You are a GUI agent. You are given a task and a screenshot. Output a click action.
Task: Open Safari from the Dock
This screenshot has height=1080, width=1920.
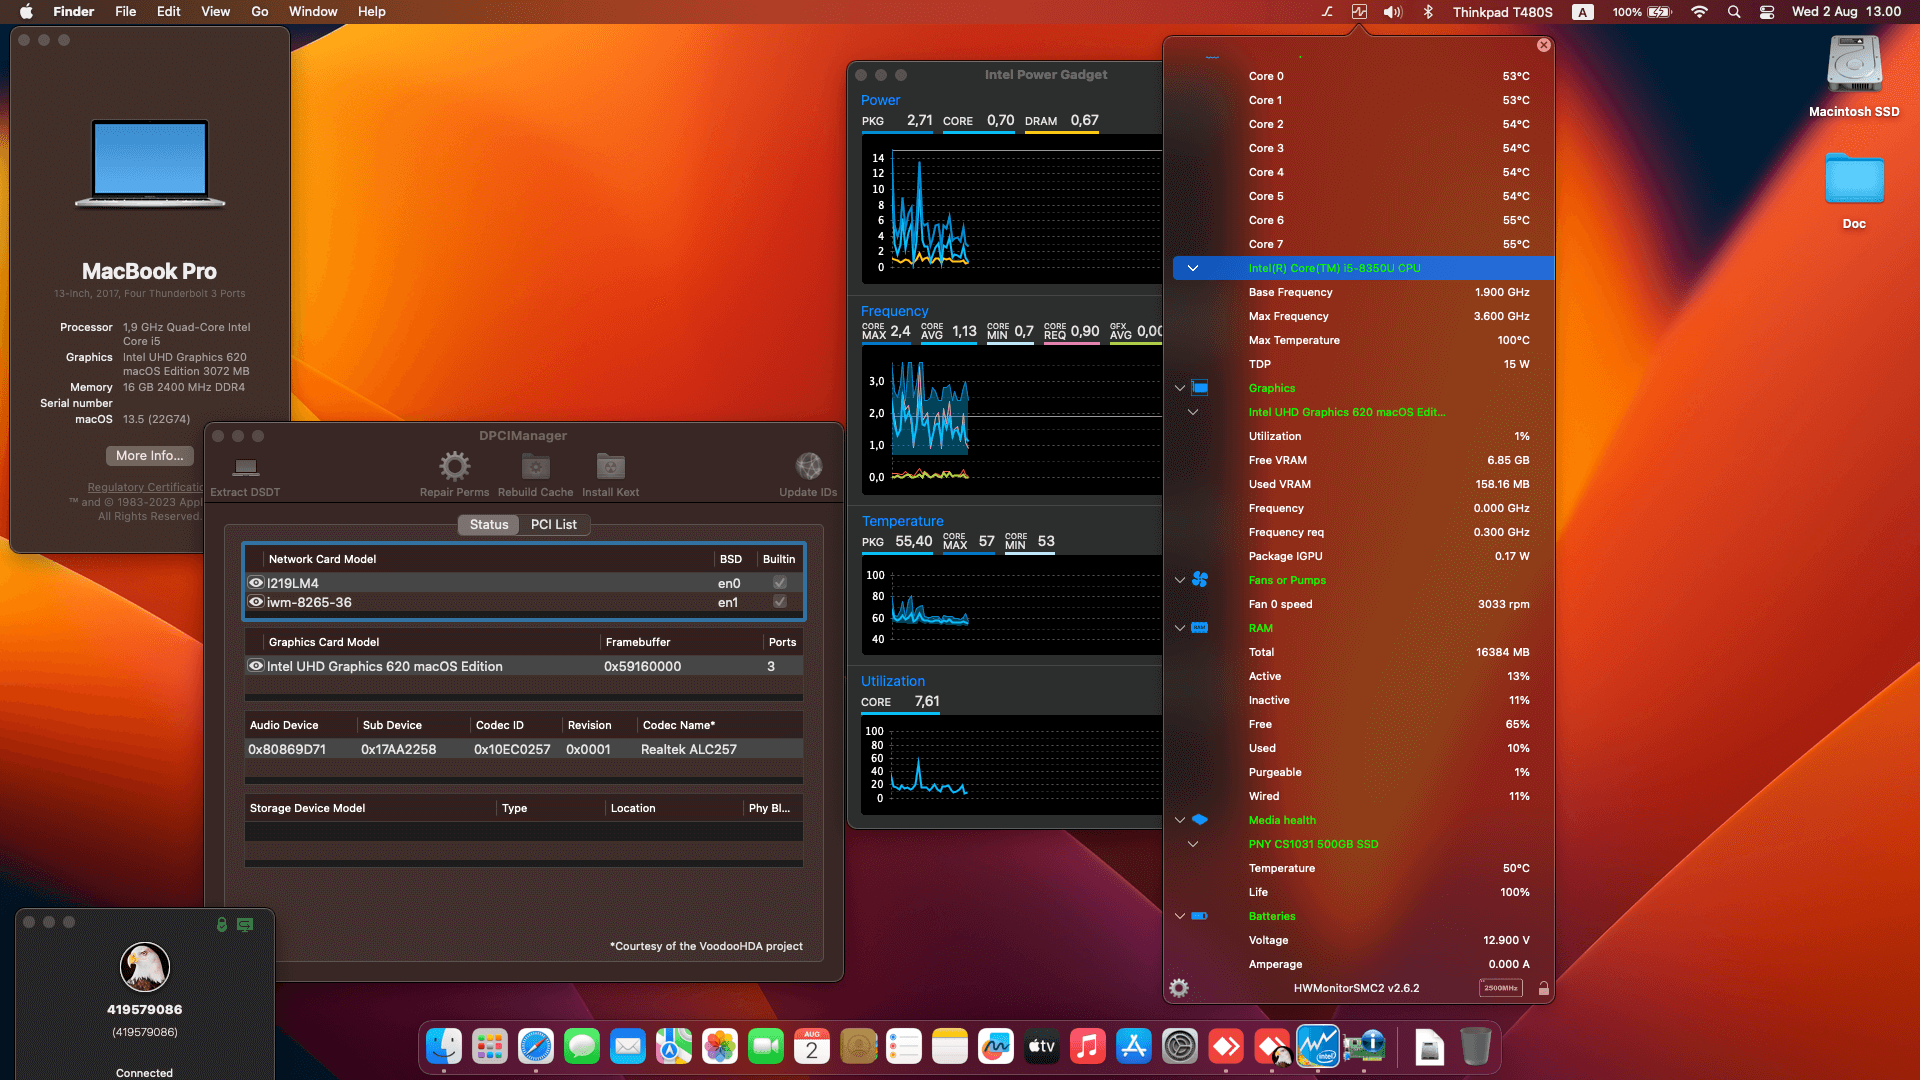[x=536, y=1047]
